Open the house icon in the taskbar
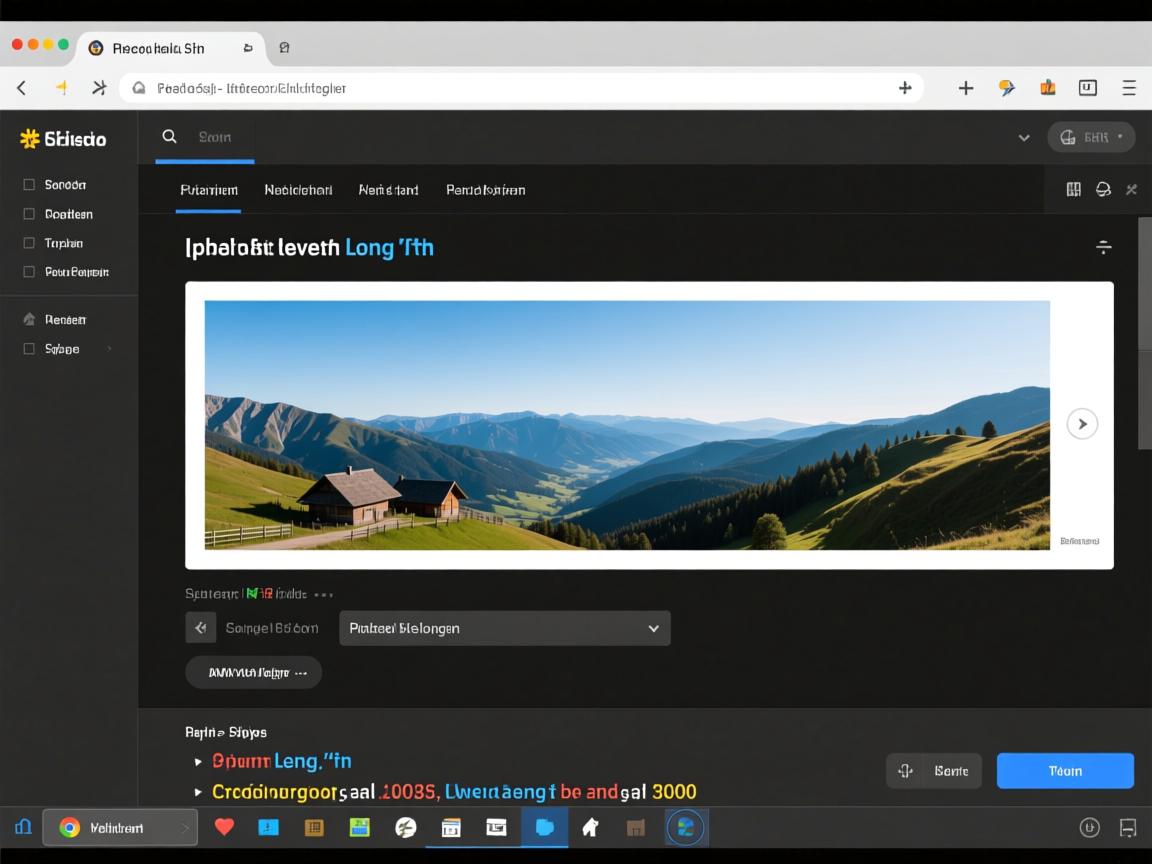Viewport: 1152px width, 864px height. 590,827
